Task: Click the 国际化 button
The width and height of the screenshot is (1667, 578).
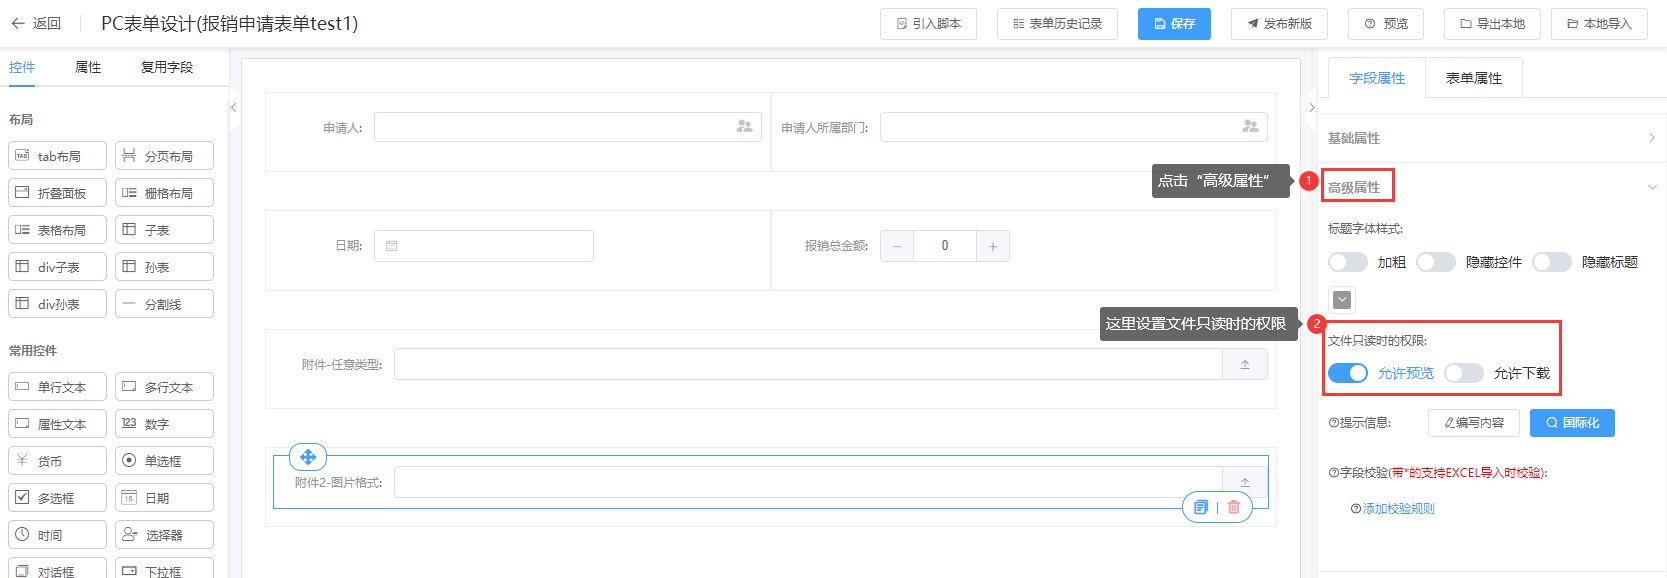Action: (1572, 423)
